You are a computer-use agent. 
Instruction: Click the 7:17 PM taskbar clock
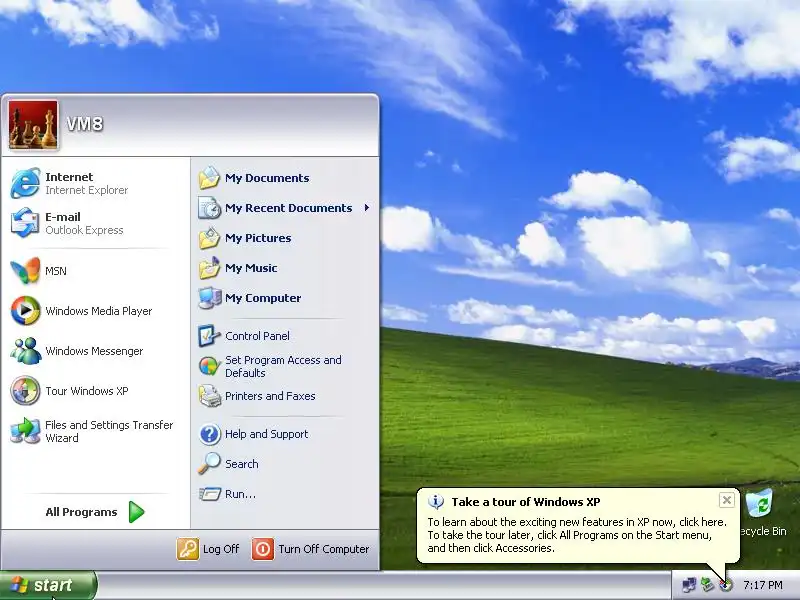763,585
